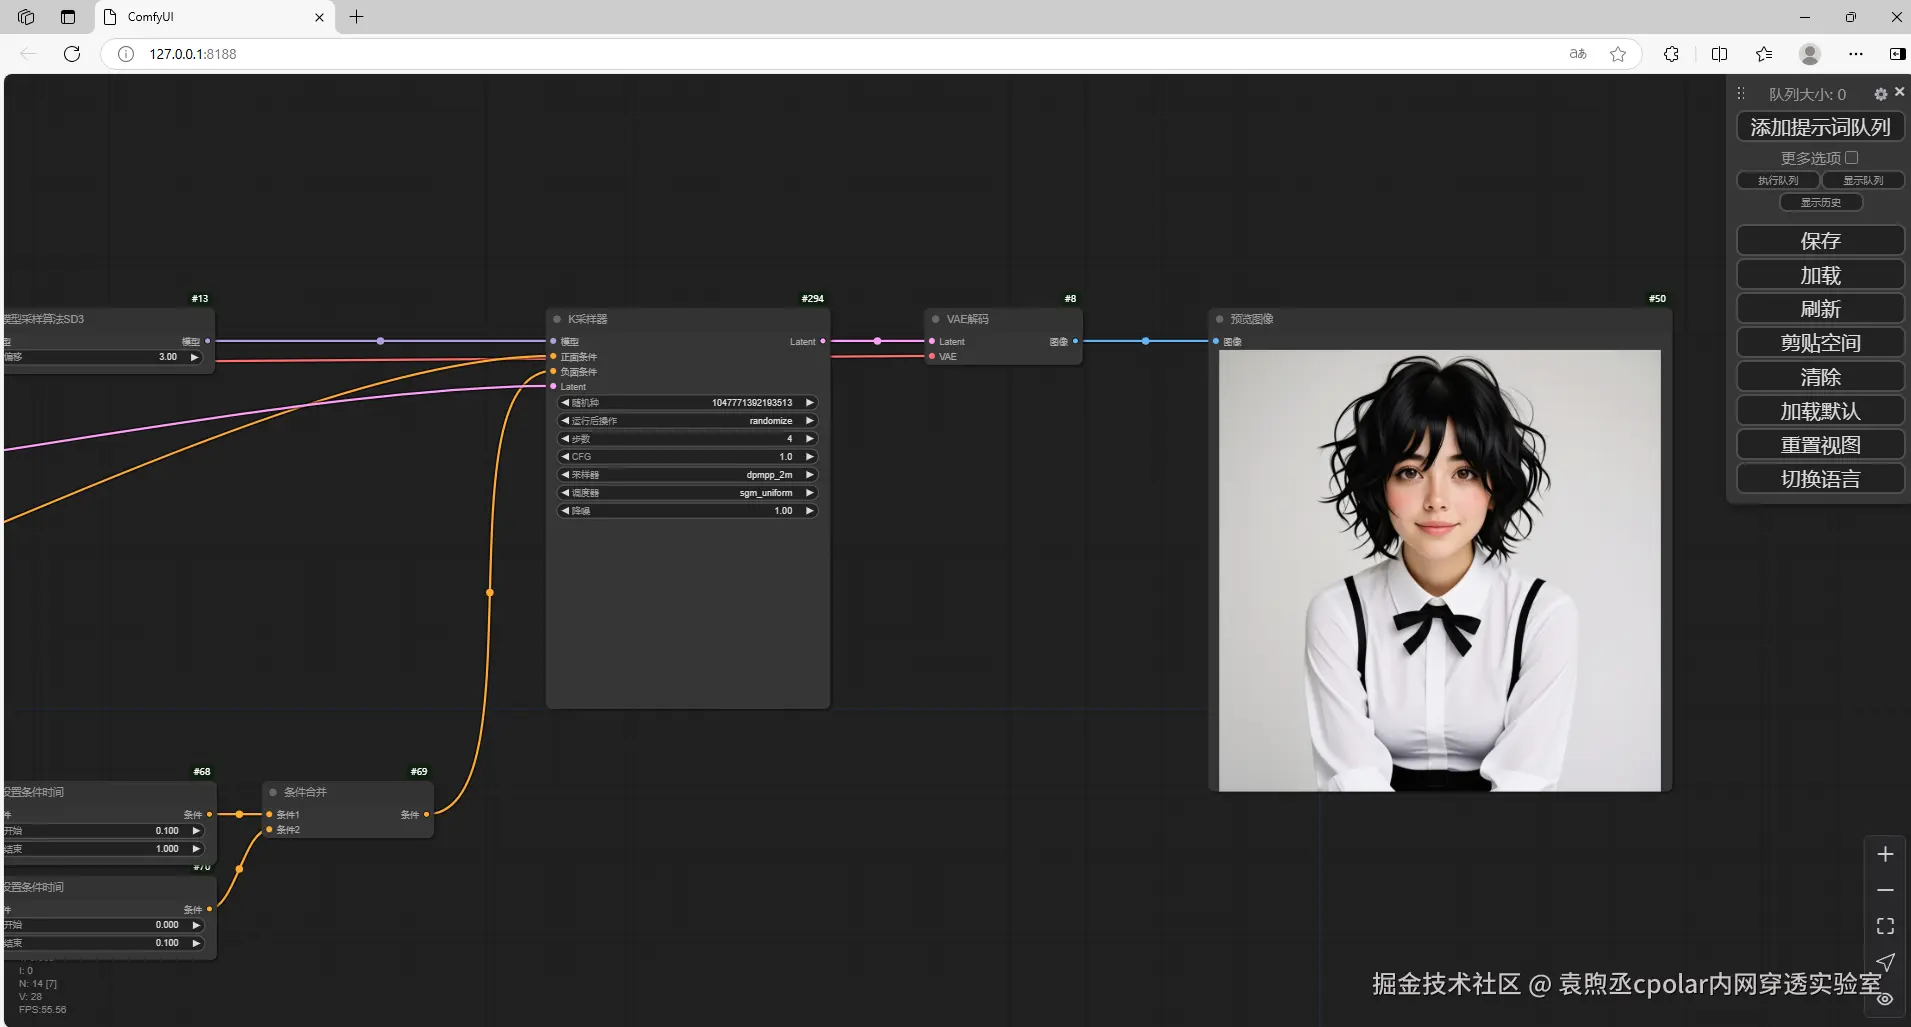The width and height of the screenshot is (1911, 1027).
Task: Select the ComfyUI browser tab
Action: pyautogui.click(x=215, y=17)
